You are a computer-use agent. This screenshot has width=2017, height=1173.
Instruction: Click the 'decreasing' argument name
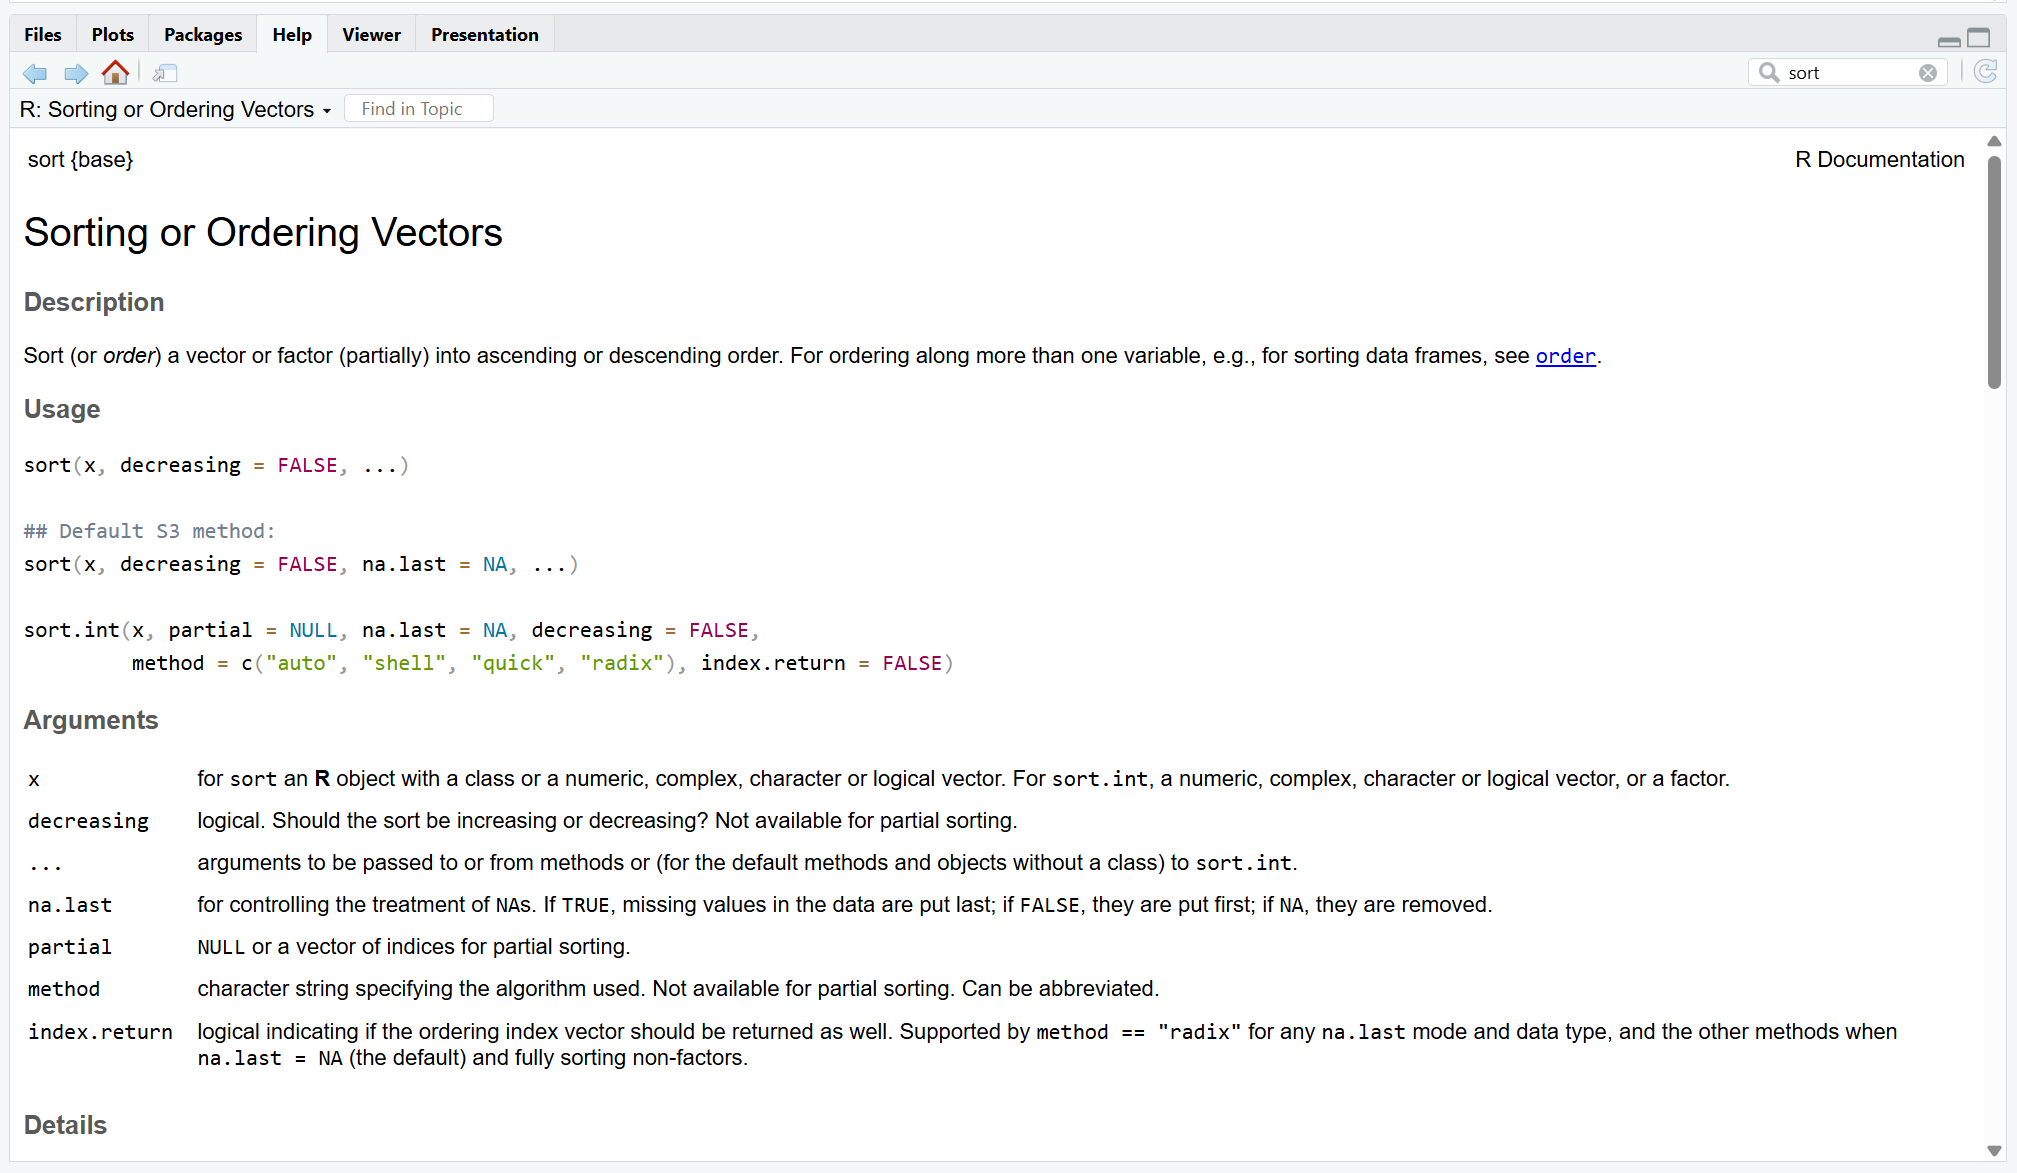pyautogui.click(x=88, y=821)
